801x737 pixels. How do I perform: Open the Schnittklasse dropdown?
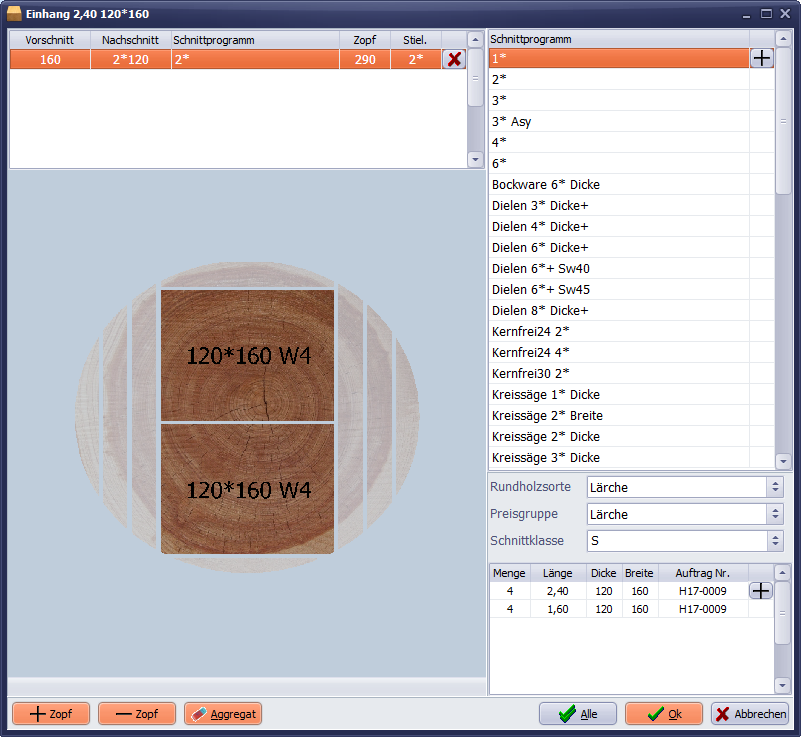tap(775, 540)
